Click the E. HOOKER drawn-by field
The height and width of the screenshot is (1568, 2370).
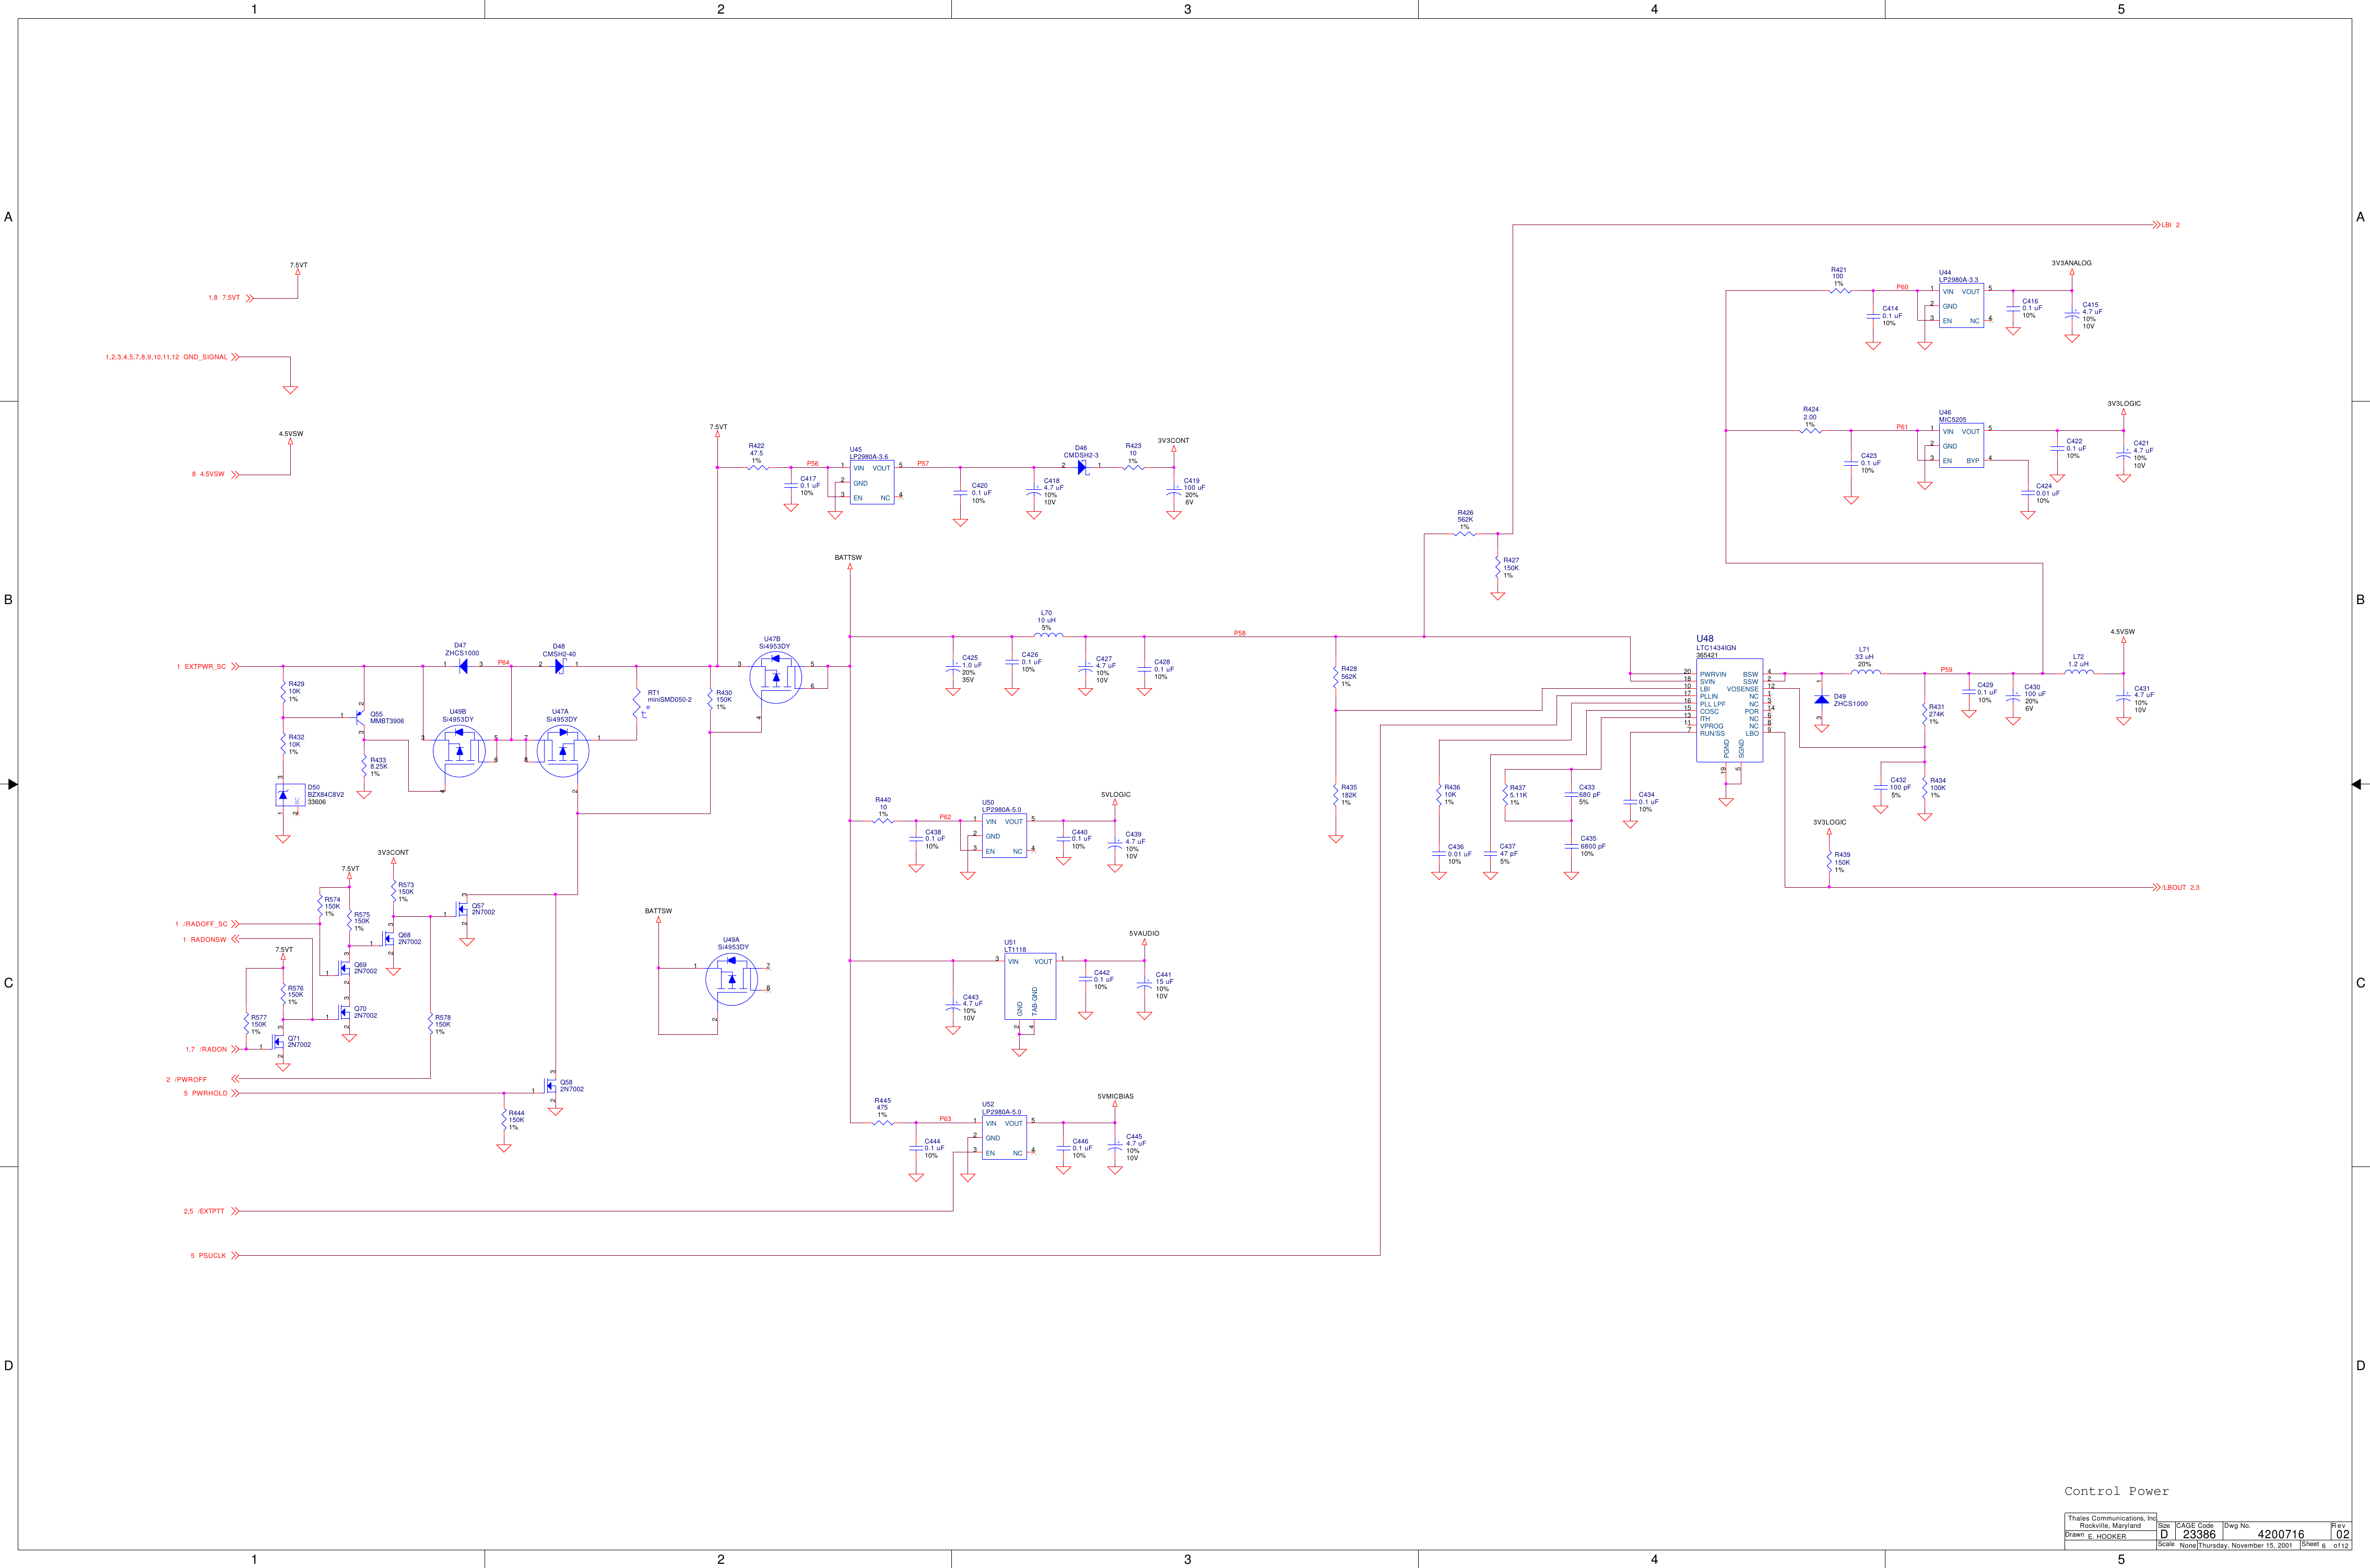point(2107,1536)
